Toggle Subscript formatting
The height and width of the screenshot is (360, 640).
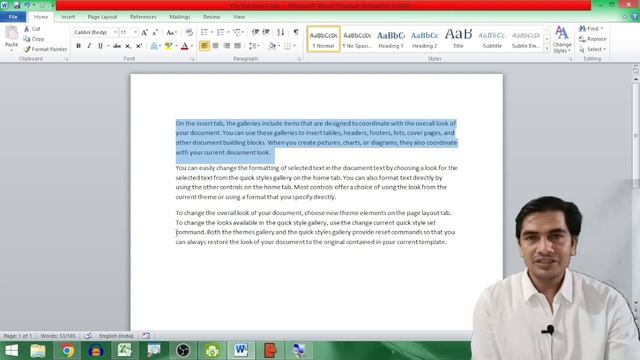point(128,46)
